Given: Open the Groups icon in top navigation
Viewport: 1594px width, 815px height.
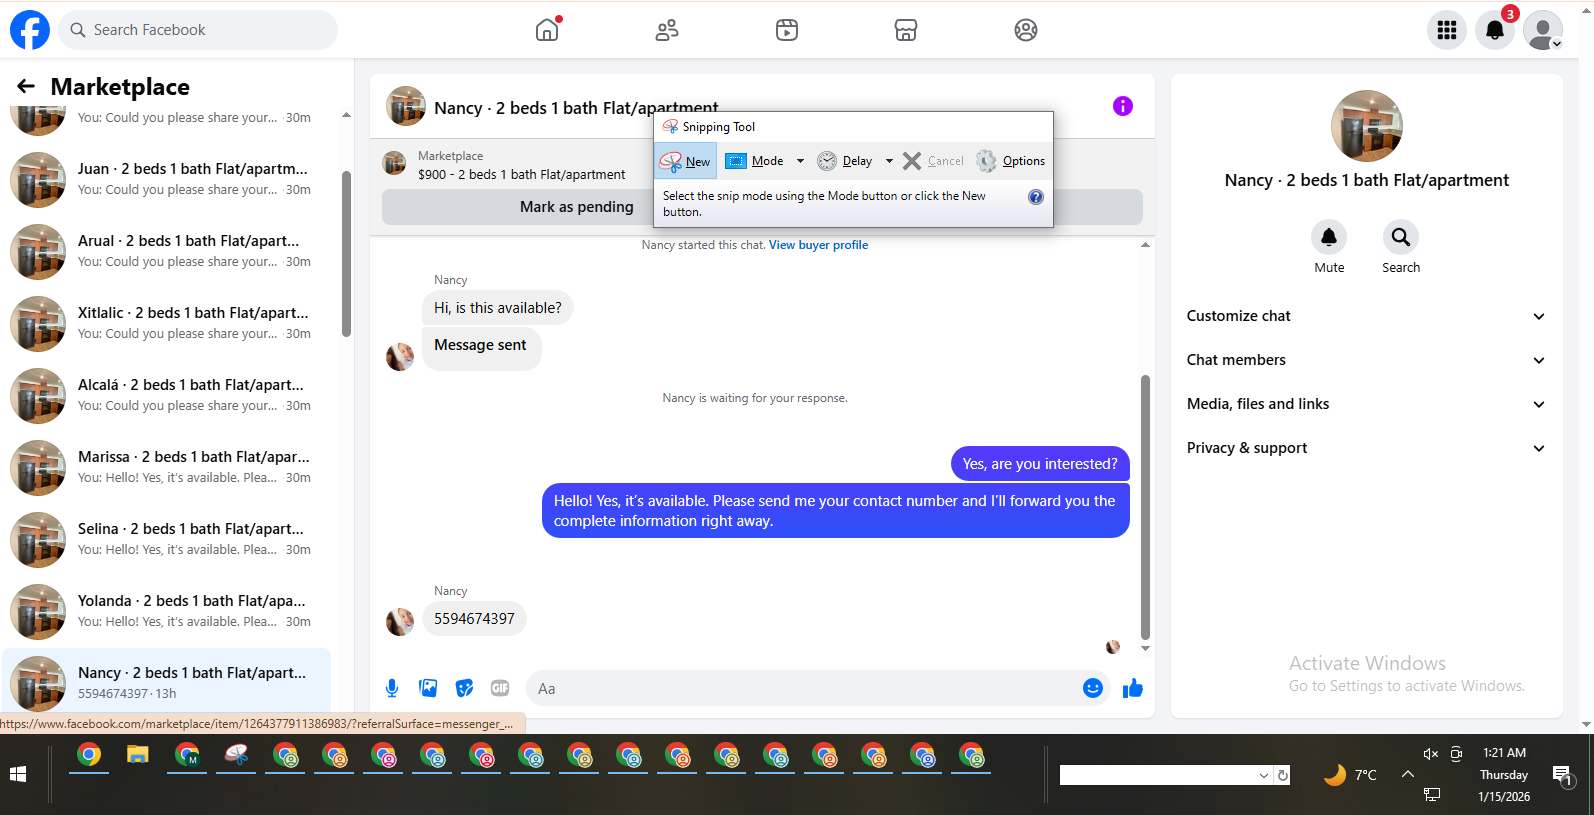Looking at the screenshot, I should click(1026, 30).
